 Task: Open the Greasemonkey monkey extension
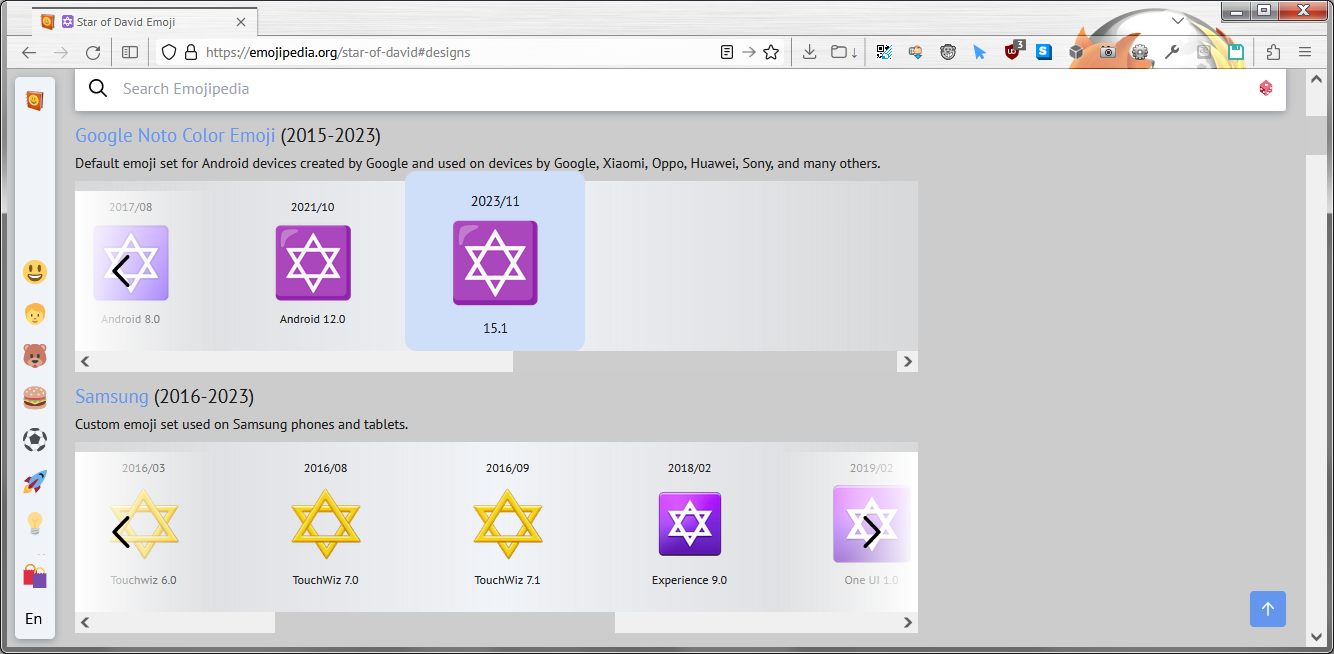[x=948, y=52]
